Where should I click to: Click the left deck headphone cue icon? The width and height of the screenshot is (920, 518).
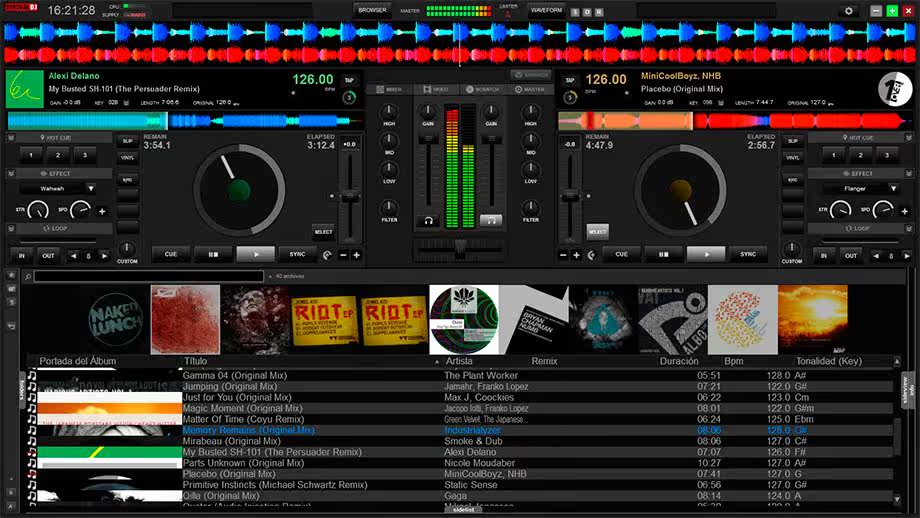pyautogui.click(x=428, y=221)
